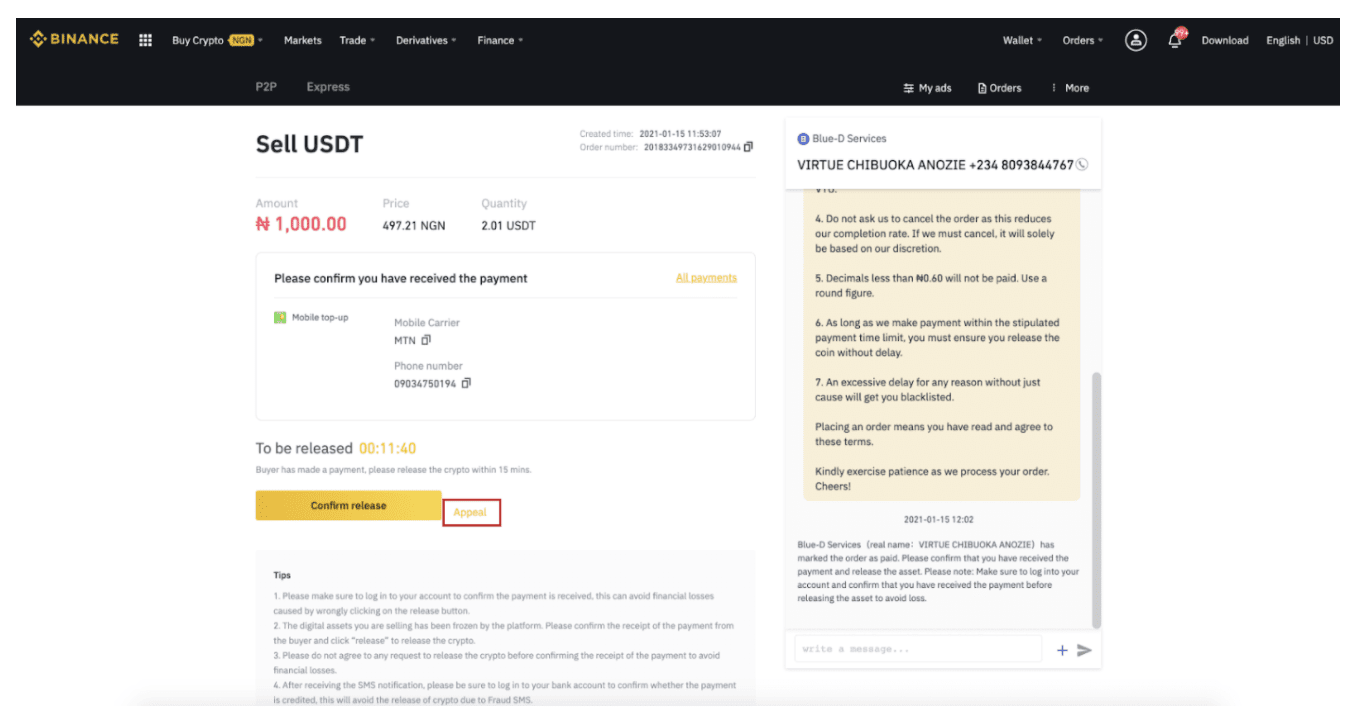1352x726 pixels.
Task: Call the buyer using phone icon
Action: 1082,164
